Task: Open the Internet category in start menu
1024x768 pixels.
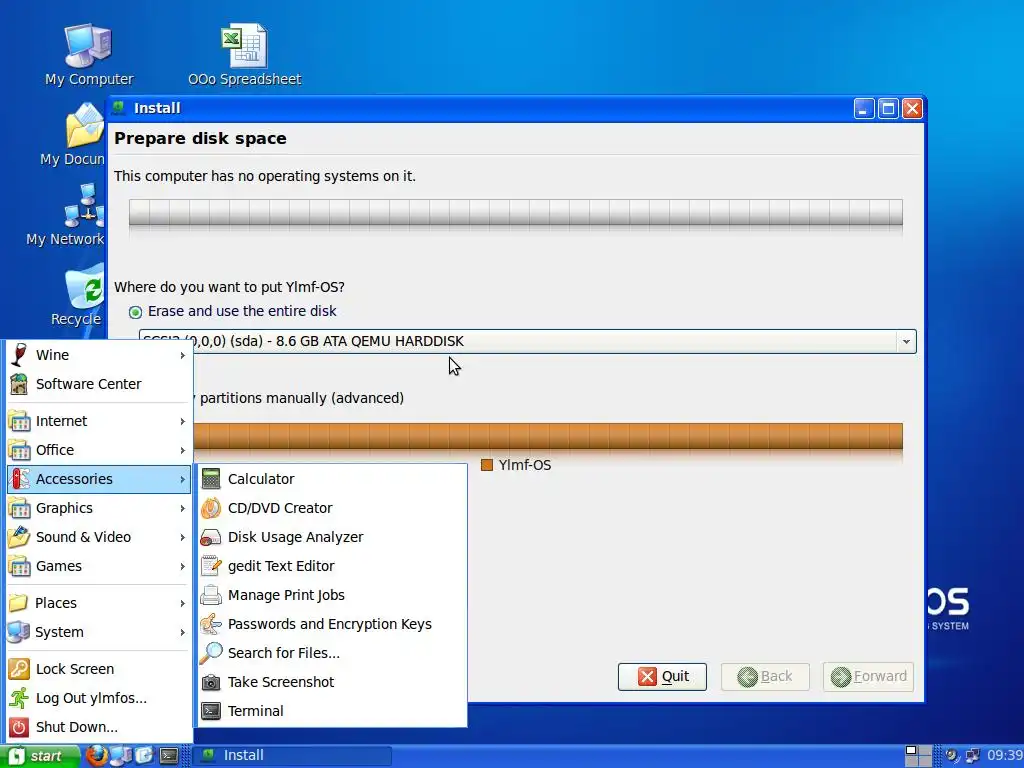Action: coord(99,421)
